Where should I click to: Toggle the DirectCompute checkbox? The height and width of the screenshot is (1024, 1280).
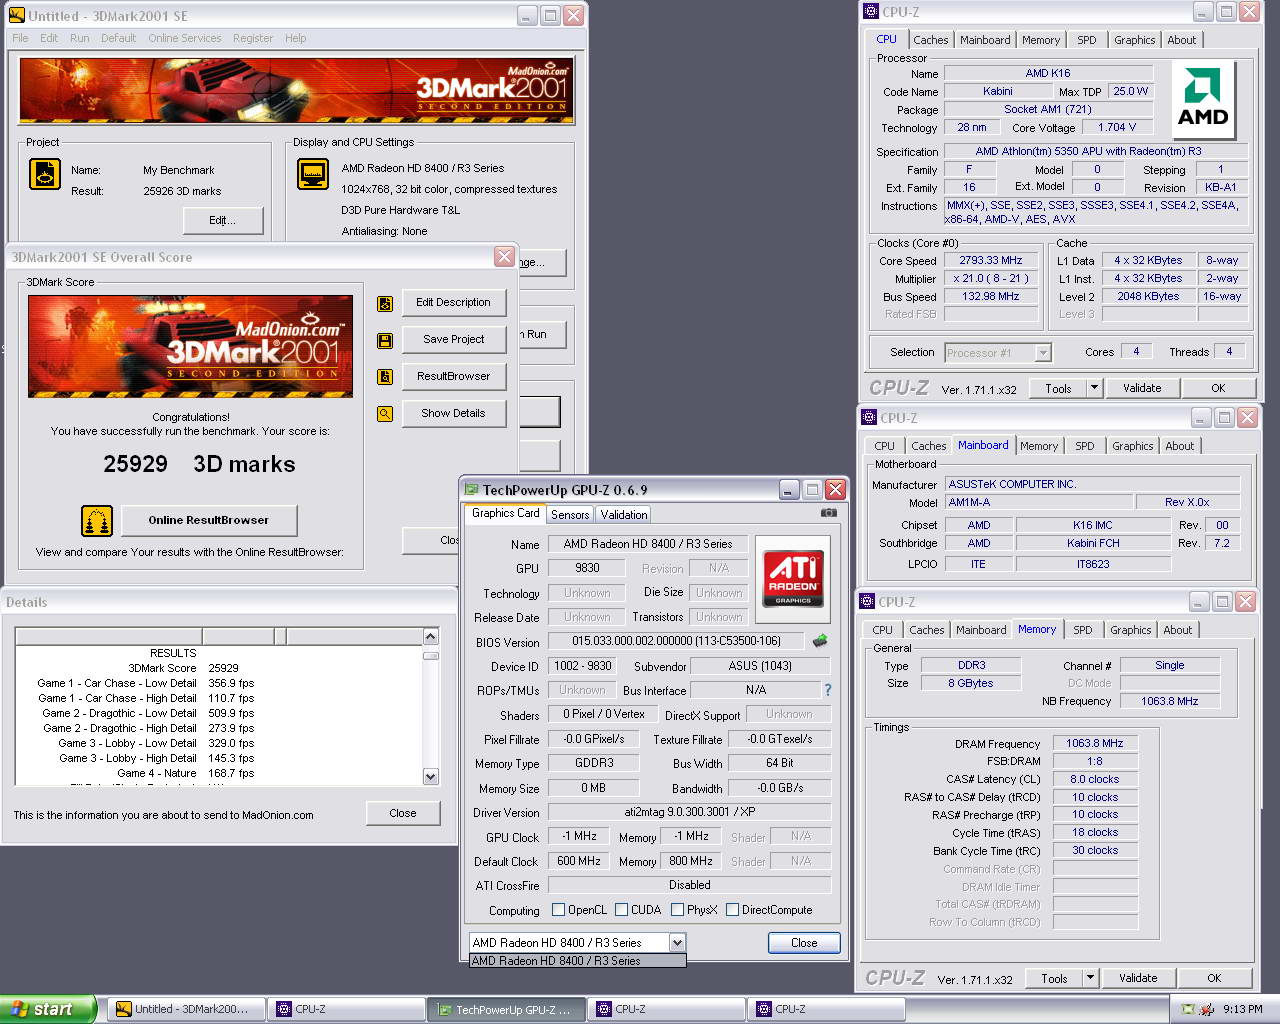733,910
